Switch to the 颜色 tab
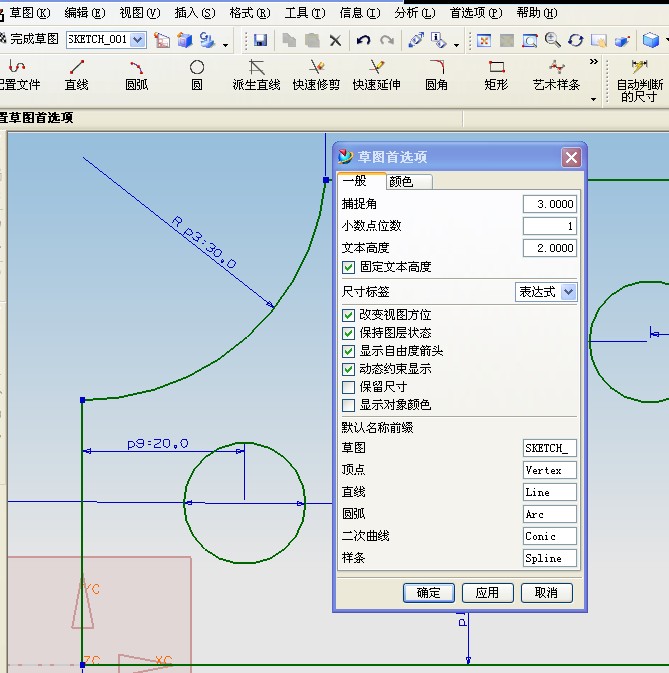This screenshot has height=673, width=669. tap(409, 182)
